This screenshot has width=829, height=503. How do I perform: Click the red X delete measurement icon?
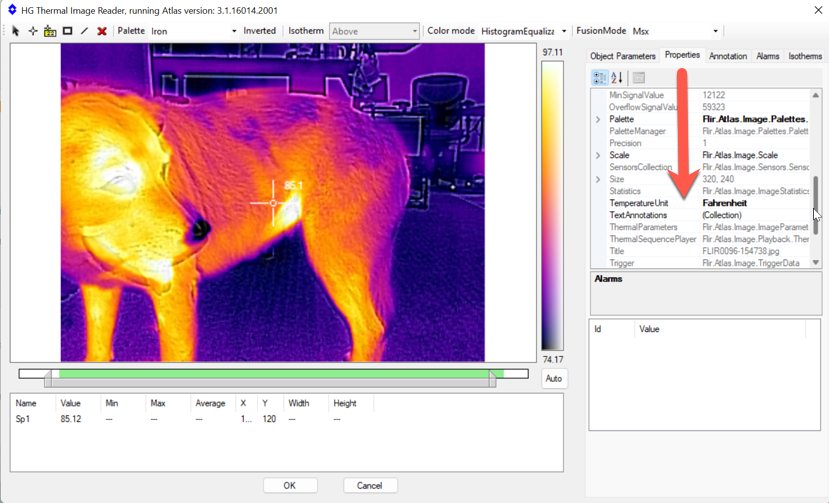[102, 31]
